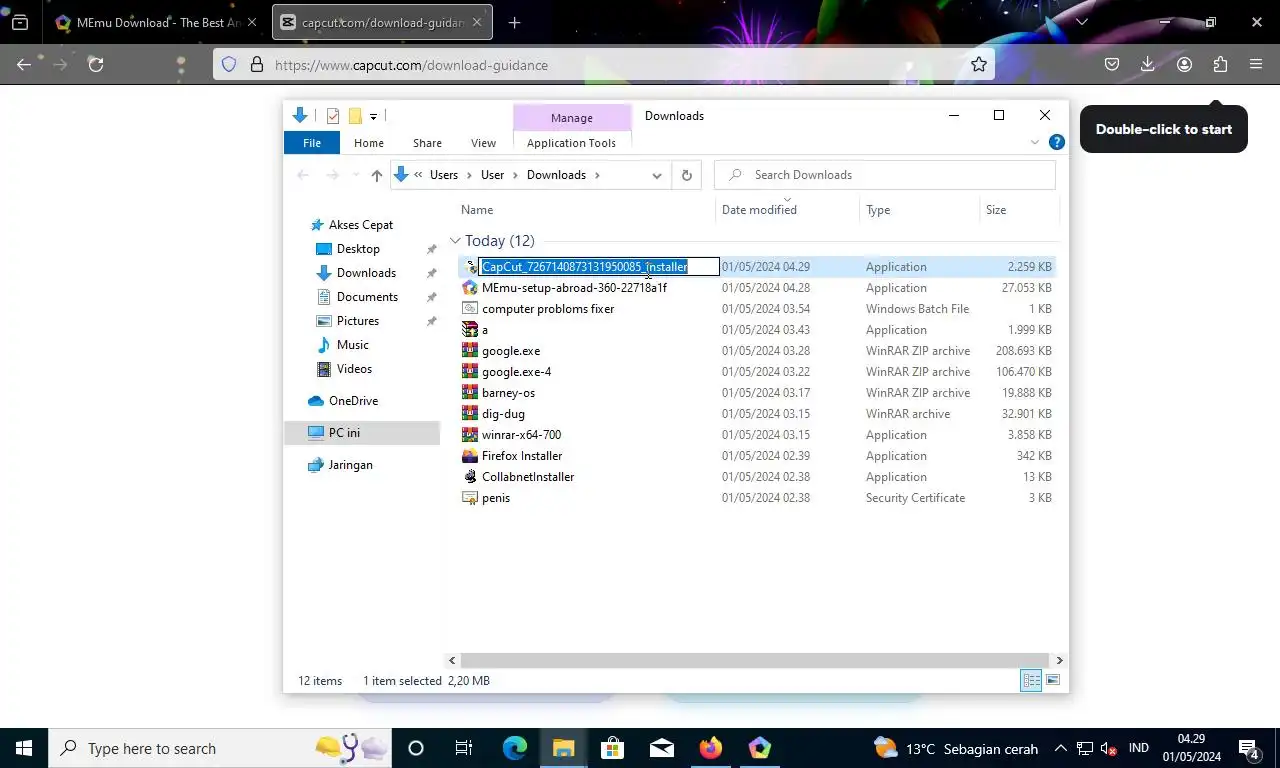Image resolution: width=1280 pixels, height=768 pixels.
Task: Open Videos in the navigation pane
Action: tap(354, 369)
